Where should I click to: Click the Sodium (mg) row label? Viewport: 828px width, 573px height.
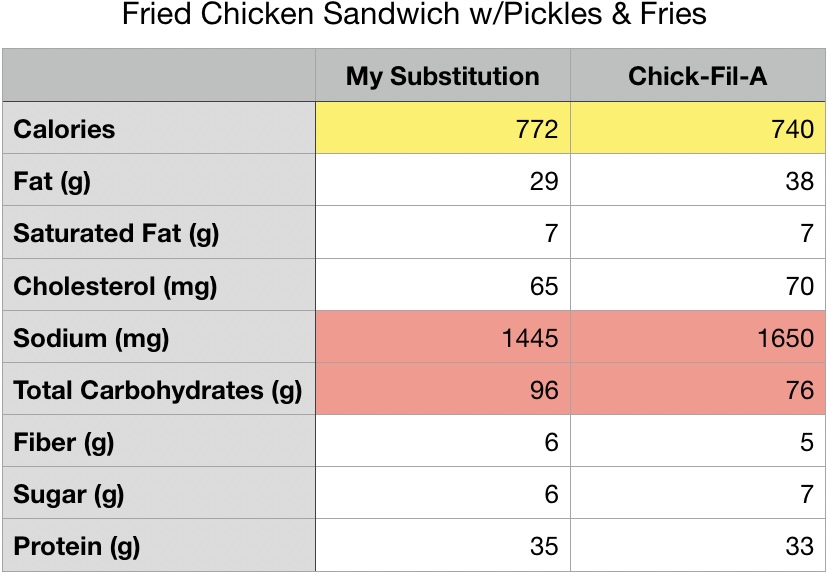(x=91, y=338)
